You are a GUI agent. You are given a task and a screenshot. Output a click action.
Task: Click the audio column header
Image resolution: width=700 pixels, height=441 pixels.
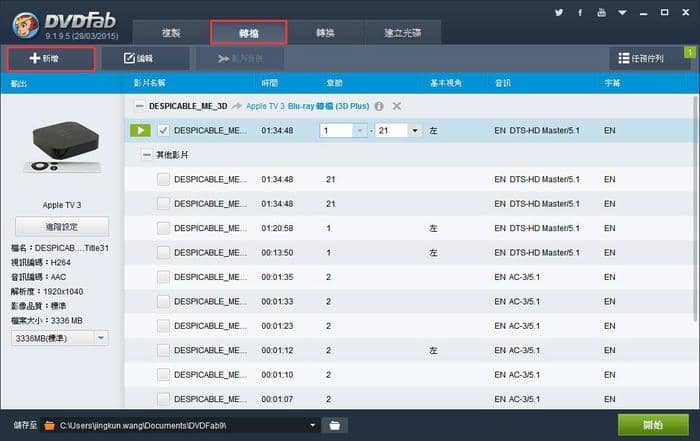click(x=503, y=83)
